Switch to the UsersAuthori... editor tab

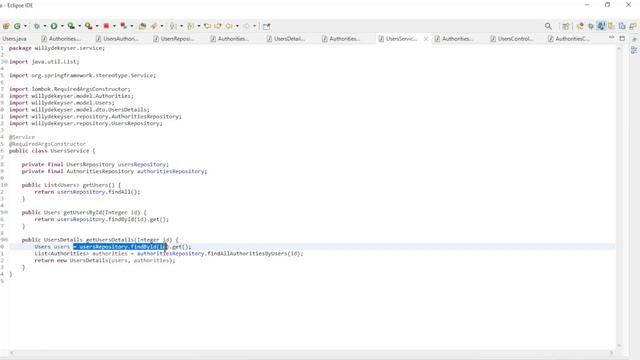[x=117, y=39]
